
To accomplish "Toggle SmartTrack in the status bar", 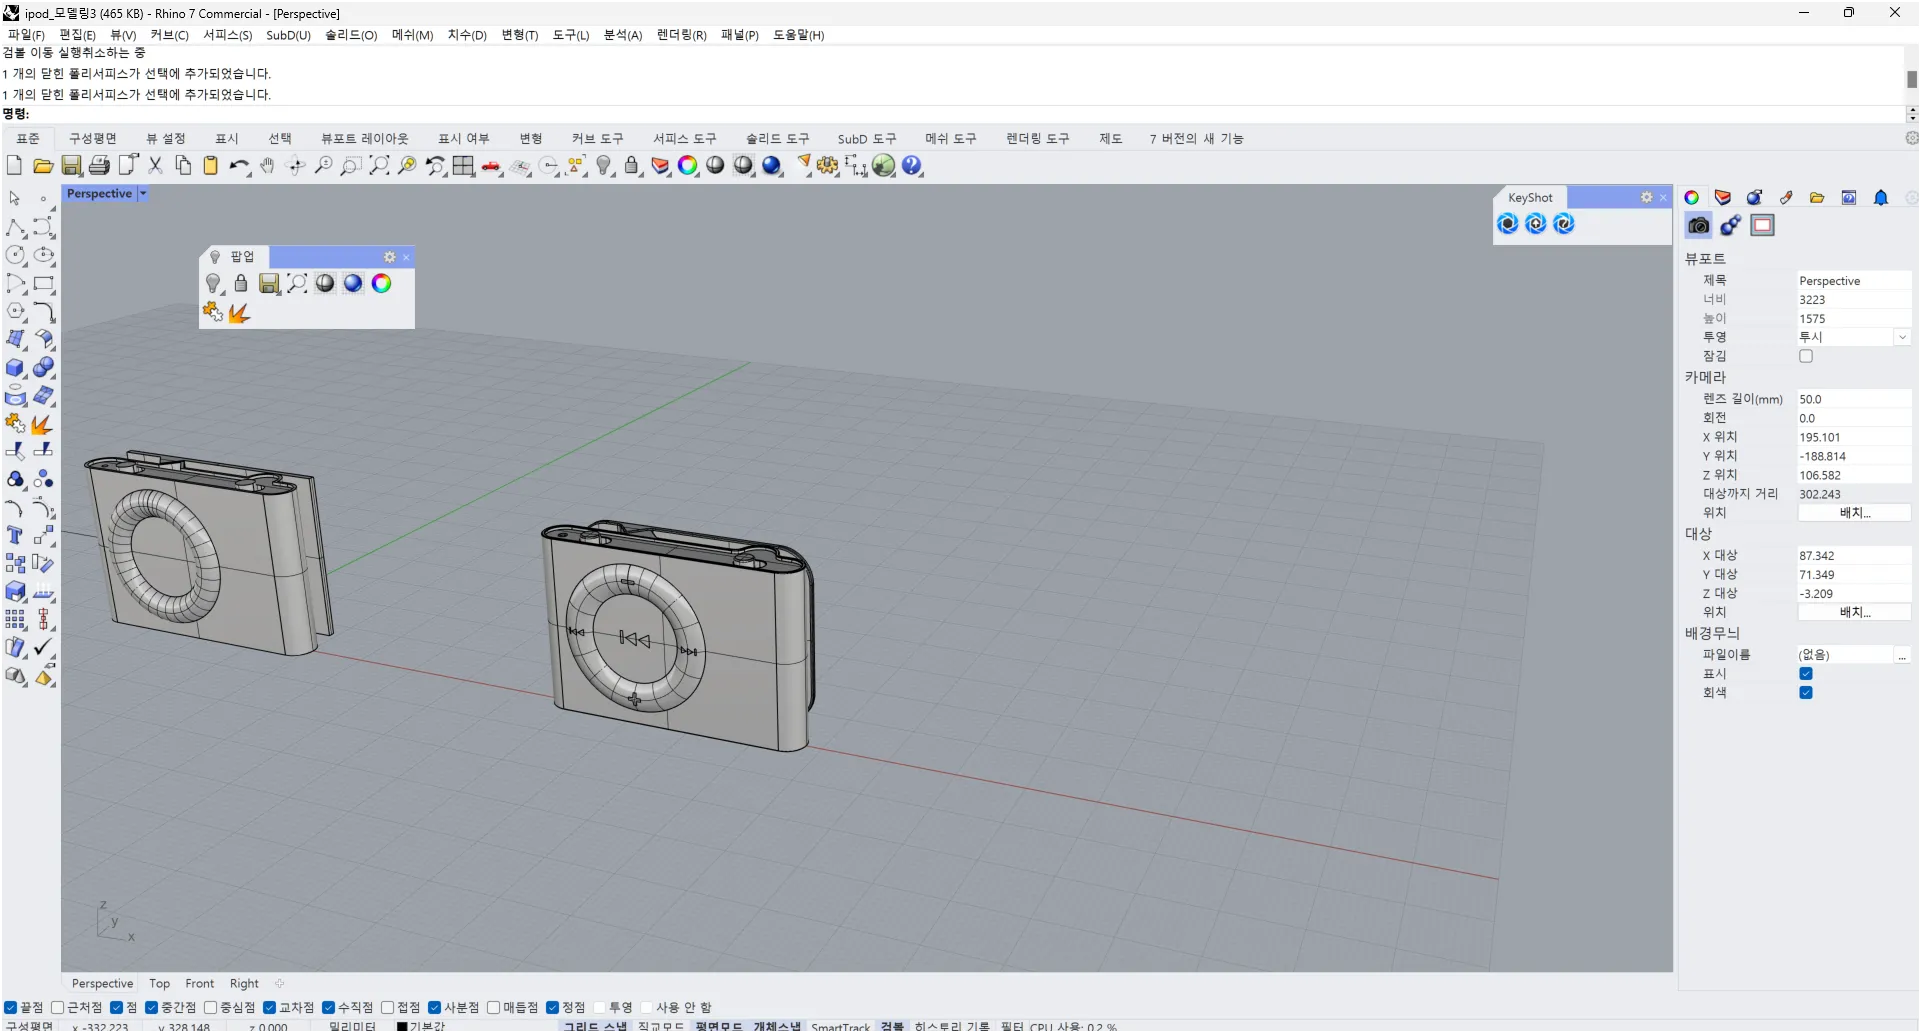I will [x=840, y=1026].
